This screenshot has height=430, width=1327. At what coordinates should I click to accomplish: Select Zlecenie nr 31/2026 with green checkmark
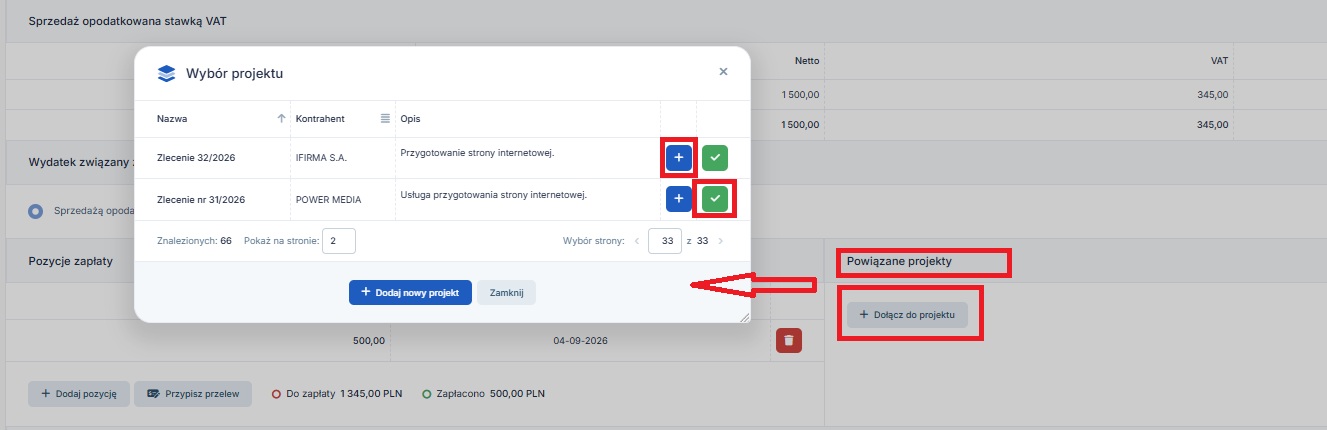(715, 199)
